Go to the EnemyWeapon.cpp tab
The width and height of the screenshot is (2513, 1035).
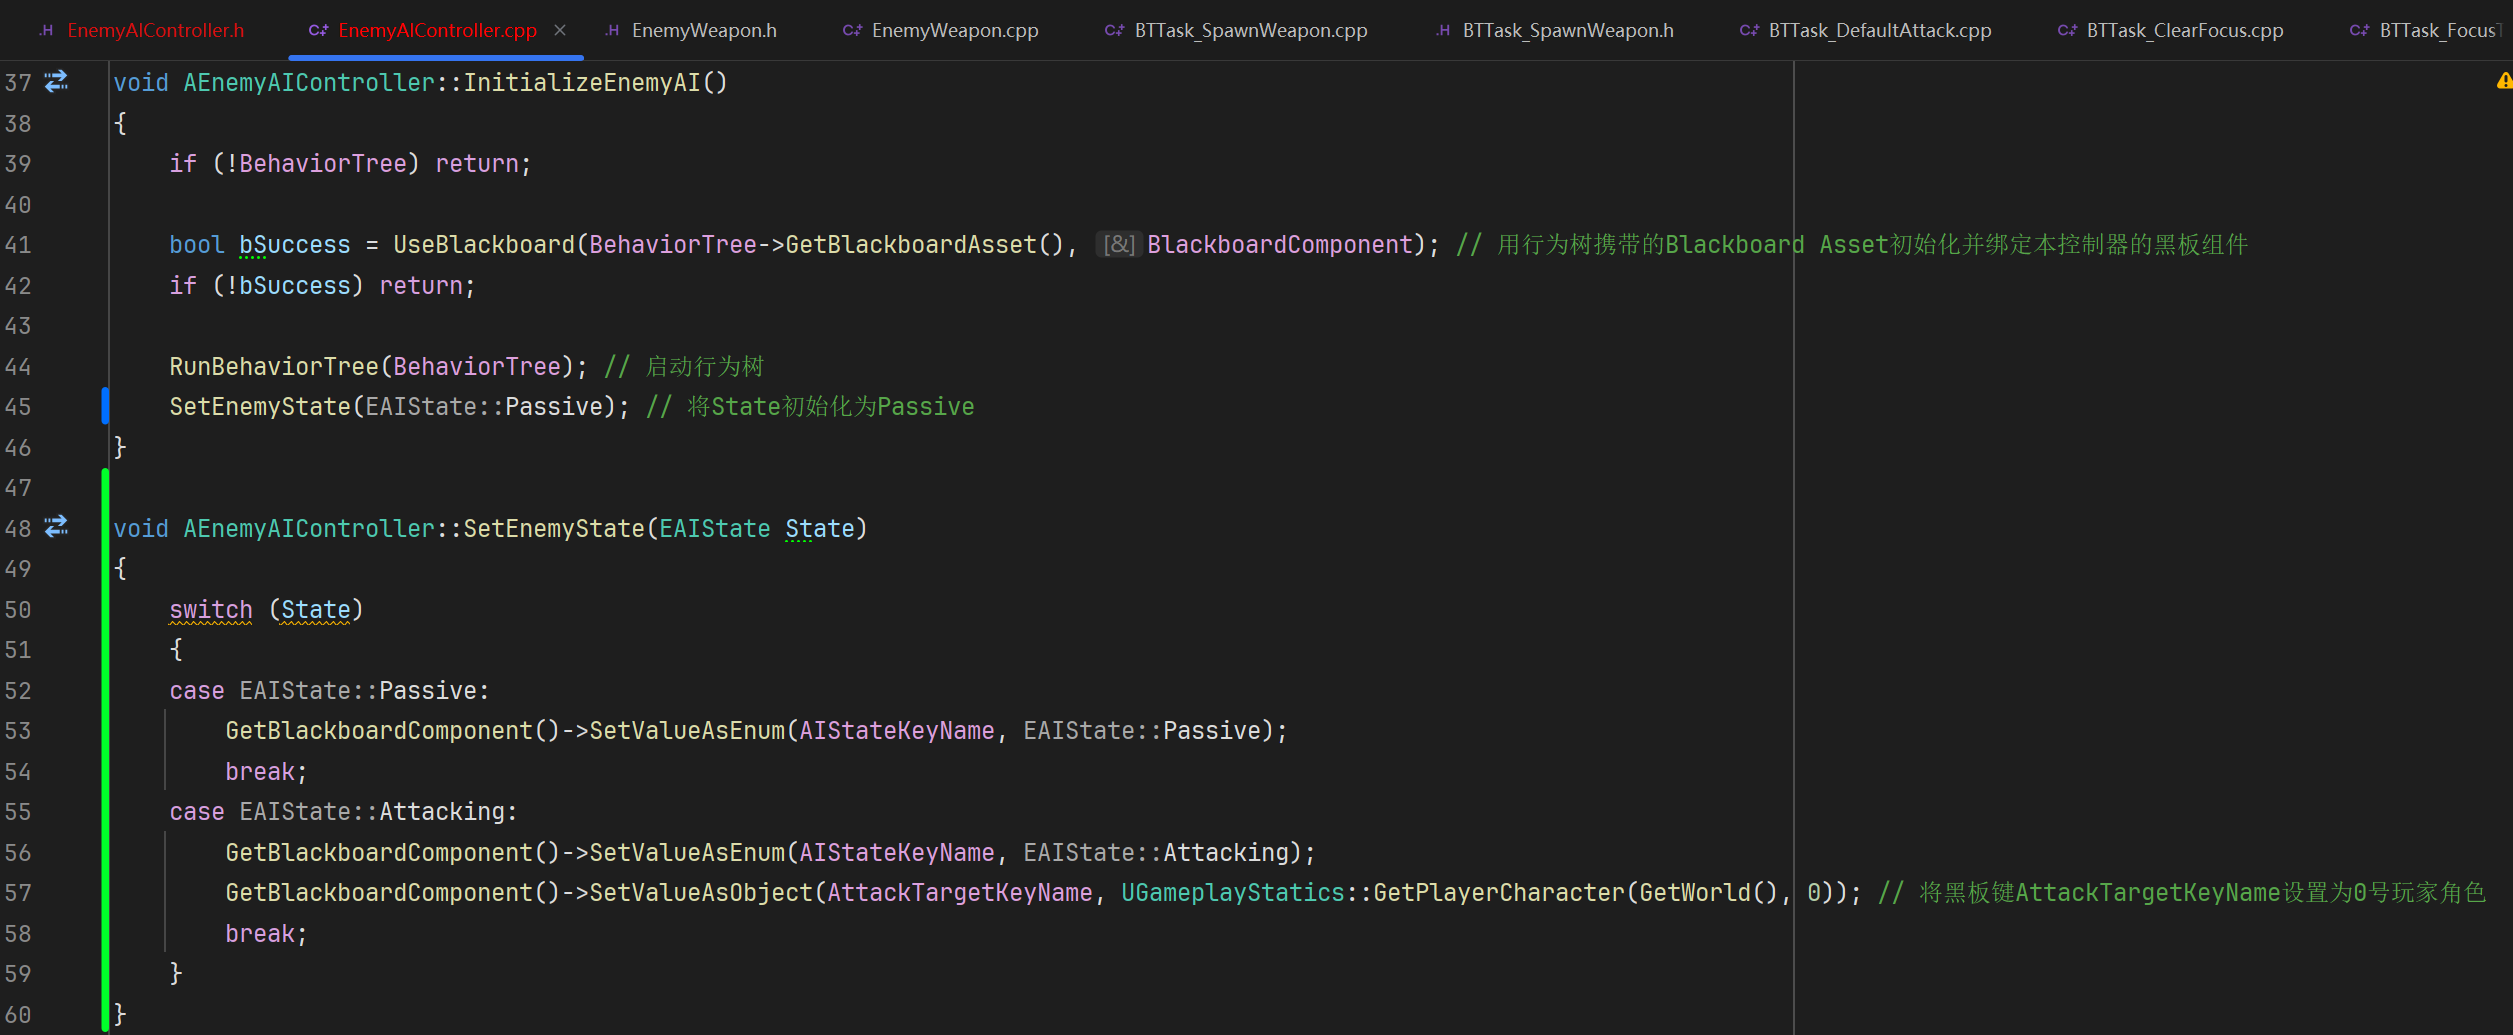click(x=941, y=30)
